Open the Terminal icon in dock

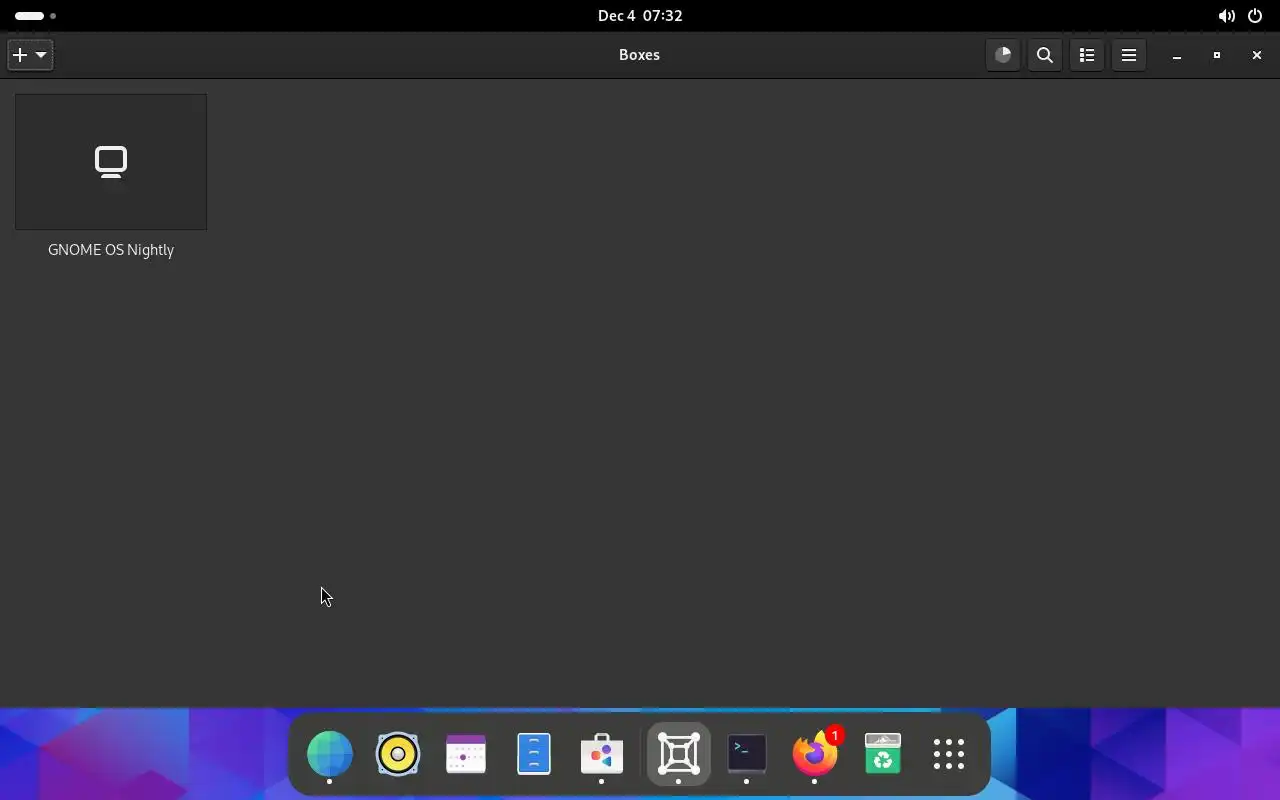tap(747, 754)
